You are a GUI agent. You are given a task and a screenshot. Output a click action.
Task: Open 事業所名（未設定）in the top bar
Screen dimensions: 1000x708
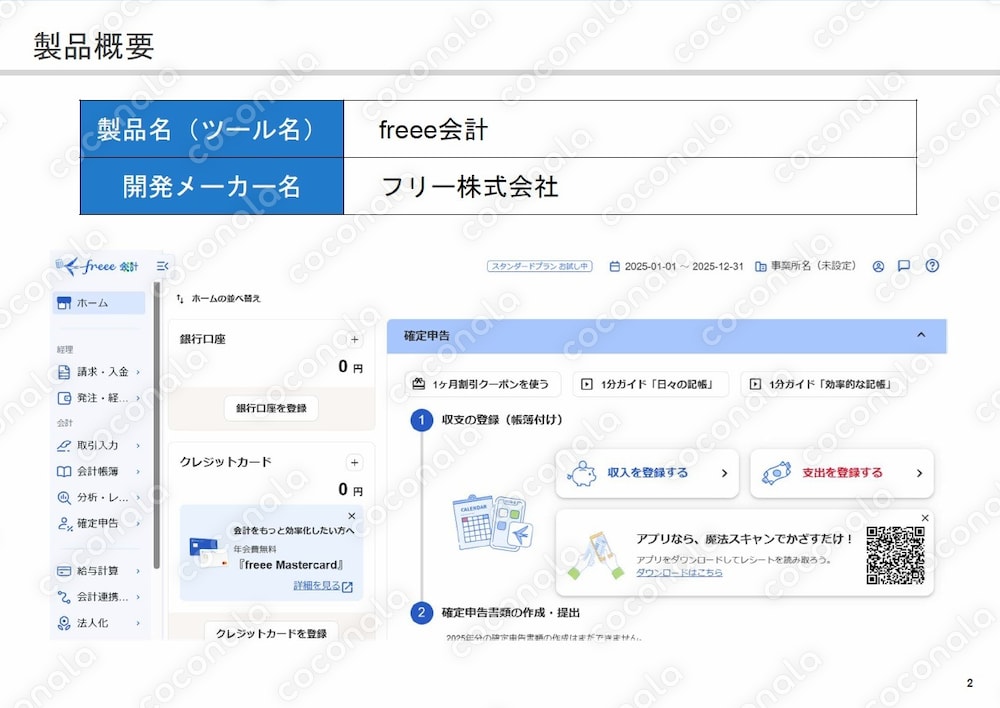[811, 266]
